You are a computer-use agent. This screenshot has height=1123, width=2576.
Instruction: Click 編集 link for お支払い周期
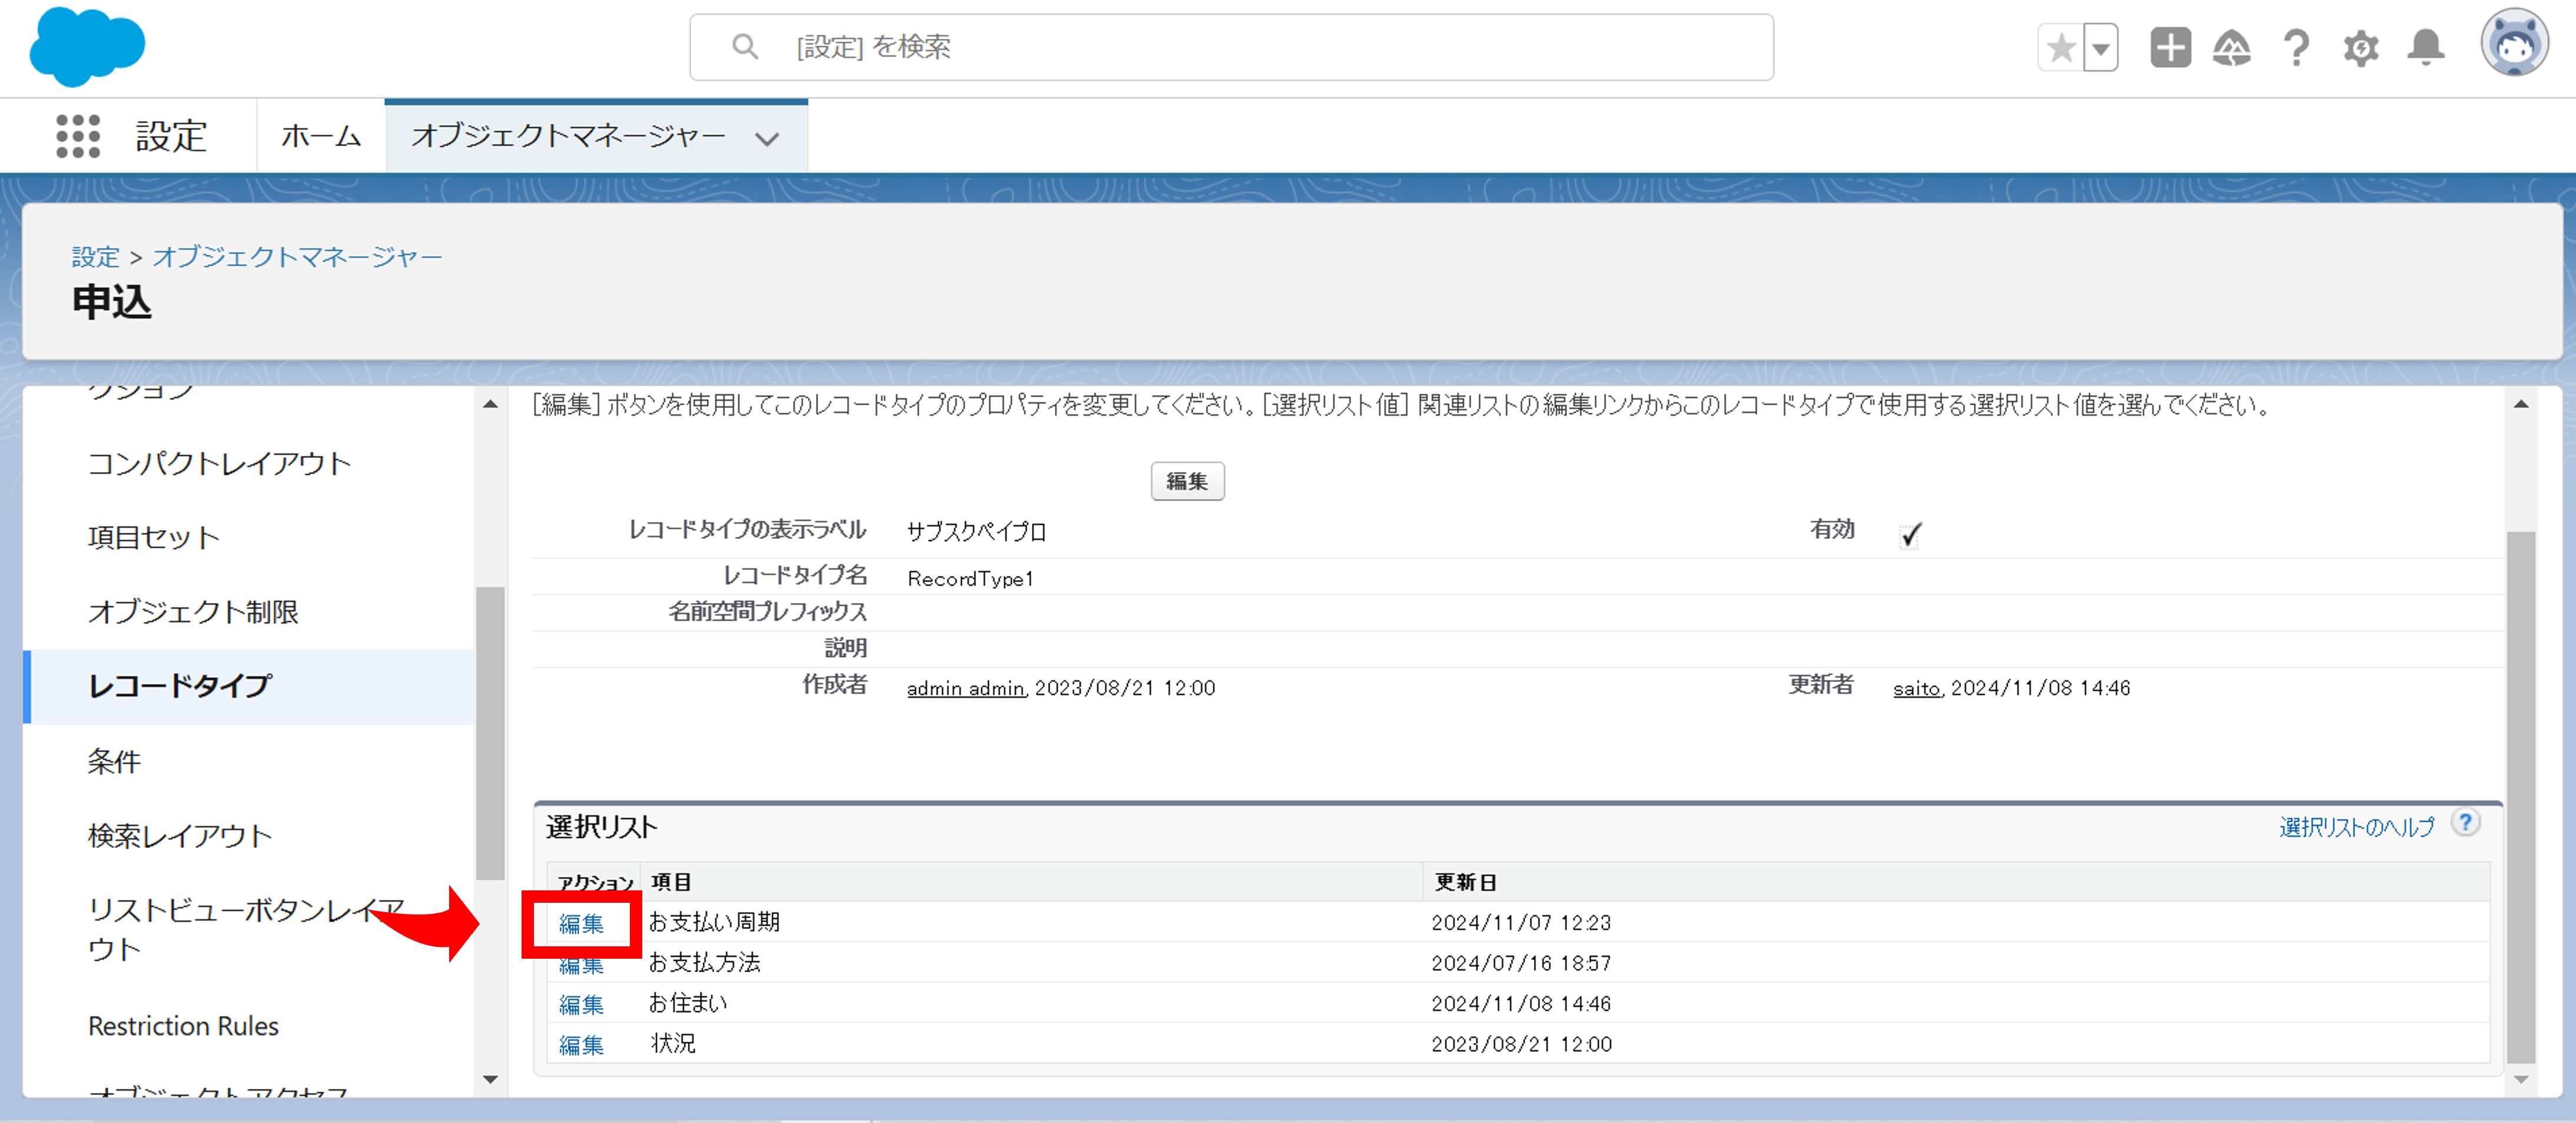(581, 923)
